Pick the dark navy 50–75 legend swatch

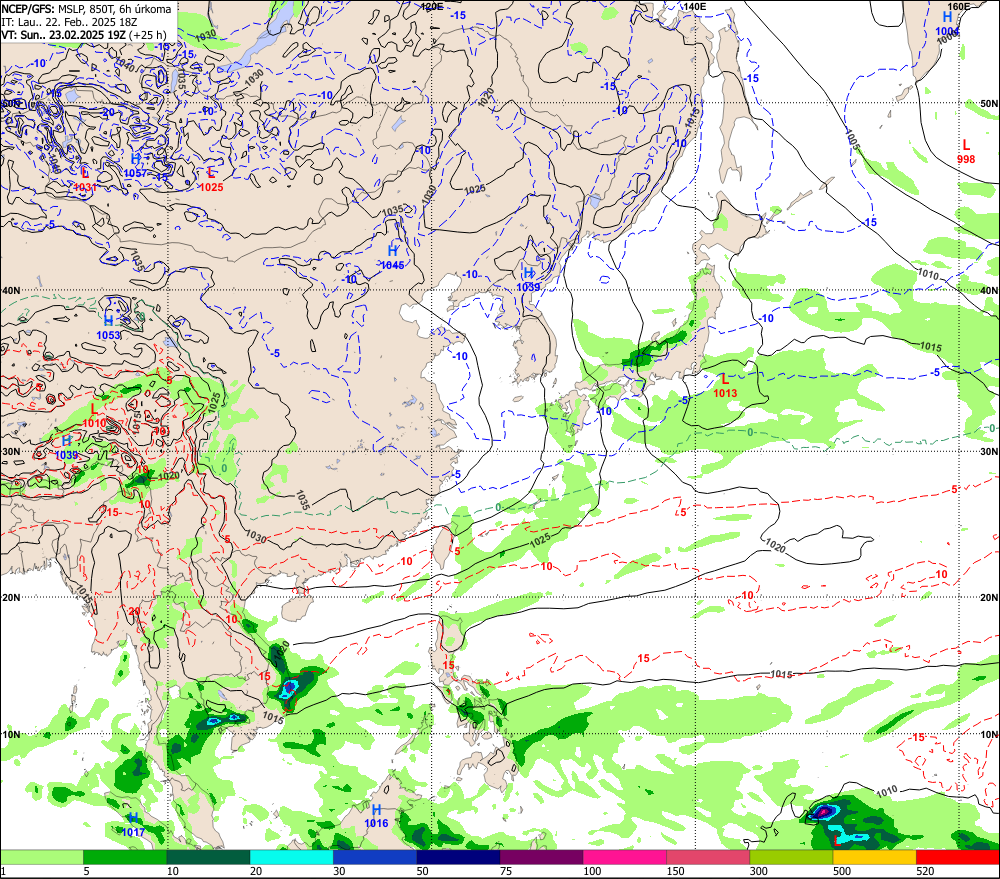tap(458, 857)
